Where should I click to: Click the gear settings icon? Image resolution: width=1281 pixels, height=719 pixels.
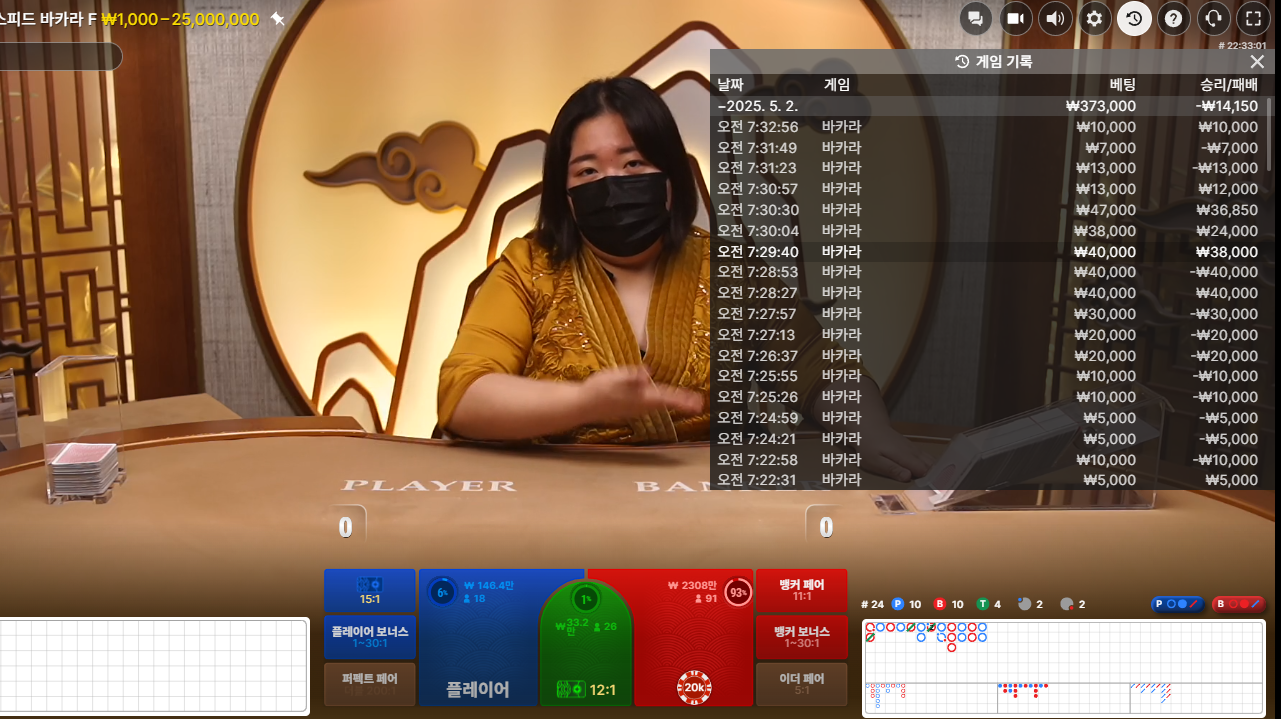point(1095,18)
